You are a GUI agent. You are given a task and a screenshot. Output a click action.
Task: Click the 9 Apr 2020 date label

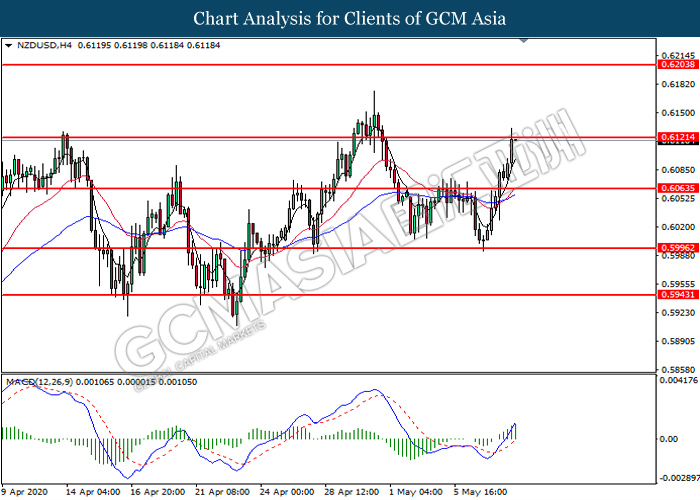point(25,492)
